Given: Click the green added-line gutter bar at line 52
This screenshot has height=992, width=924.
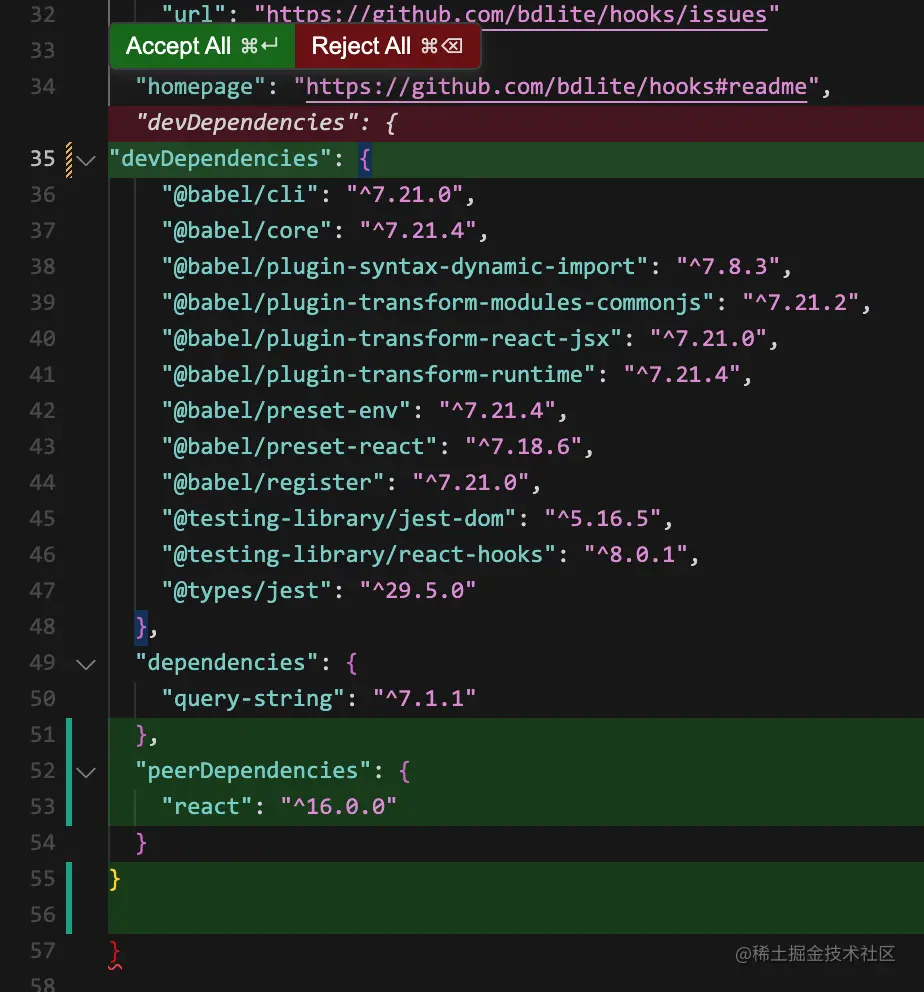Looking at the screenshot, I should 69,771.
